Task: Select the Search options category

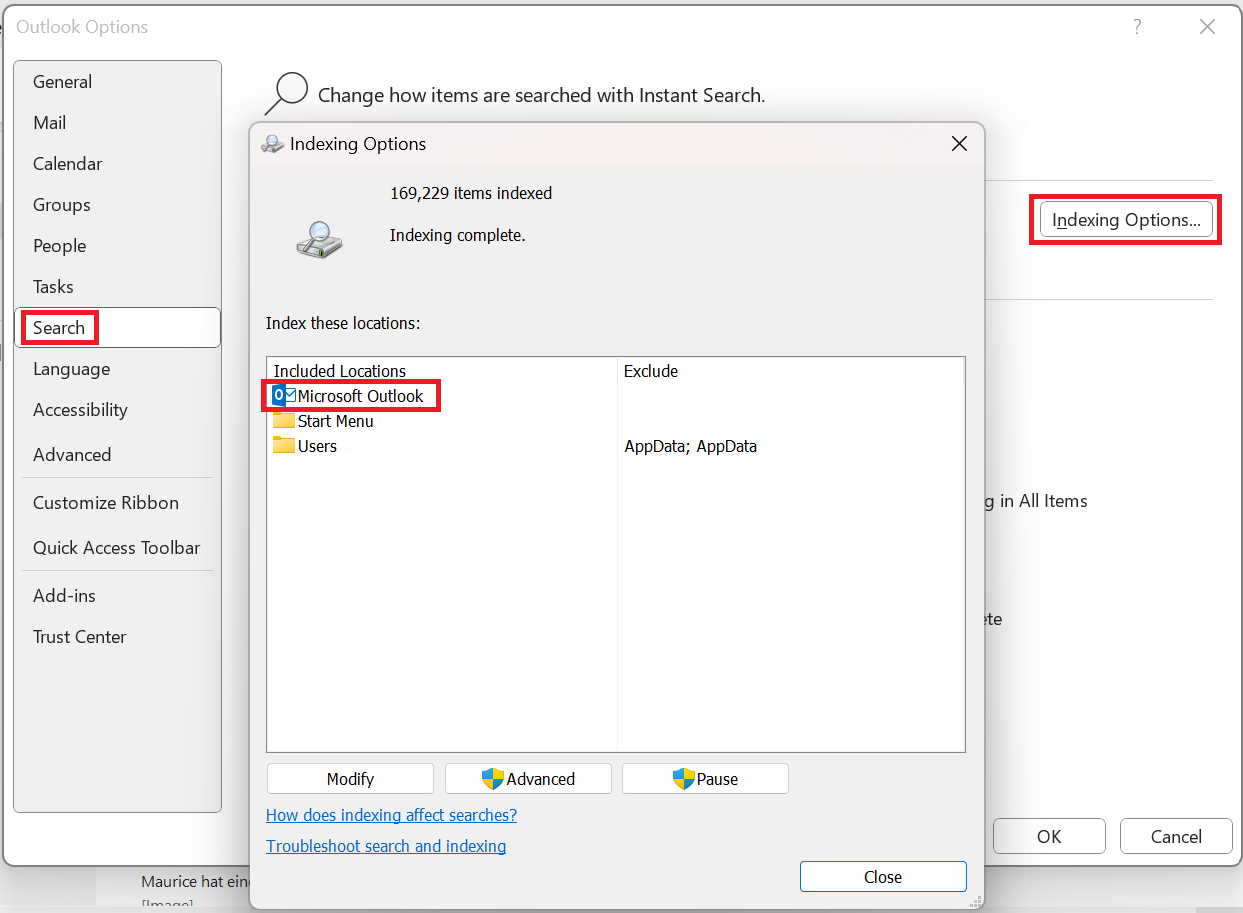Action: coord(117,328)
